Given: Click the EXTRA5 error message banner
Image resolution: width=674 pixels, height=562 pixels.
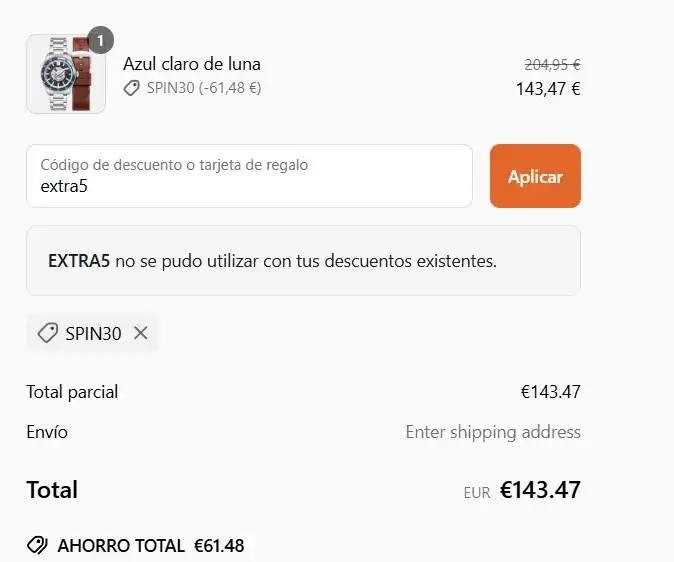Looking at the screenshot, I should tap(303, 261).
